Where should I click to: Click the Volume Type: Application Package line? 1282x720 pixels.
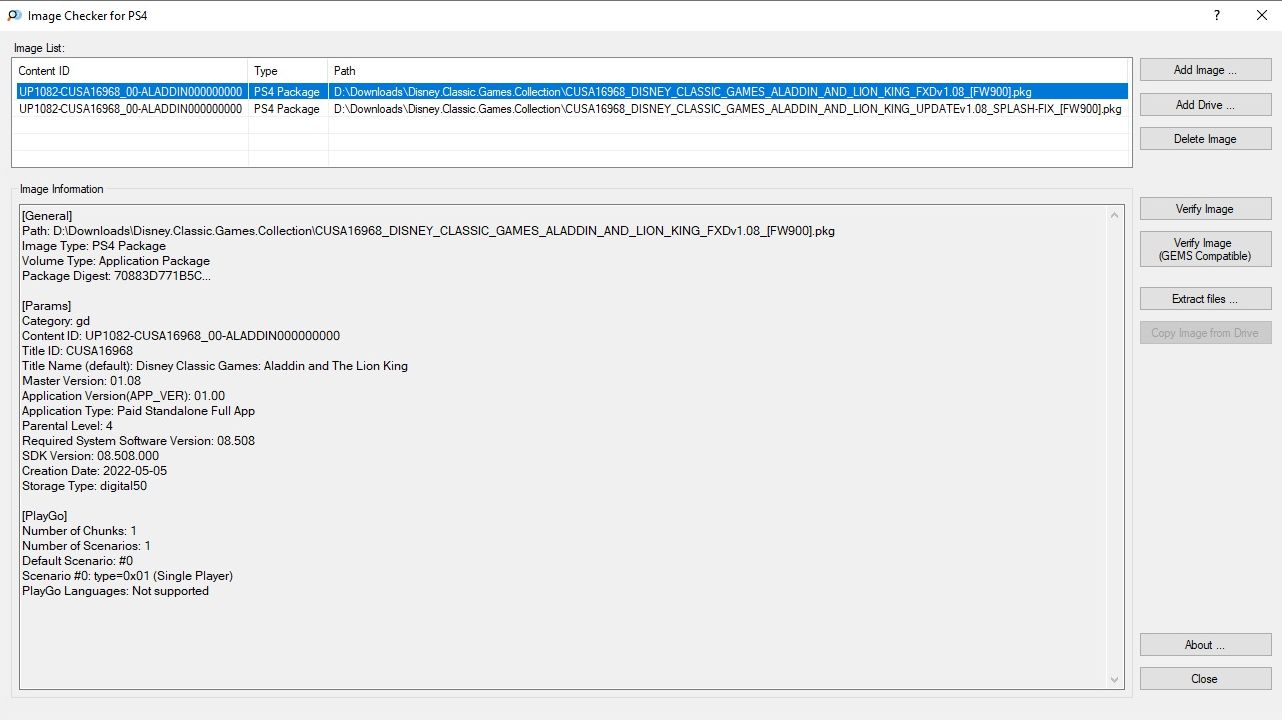pos(116,261)
